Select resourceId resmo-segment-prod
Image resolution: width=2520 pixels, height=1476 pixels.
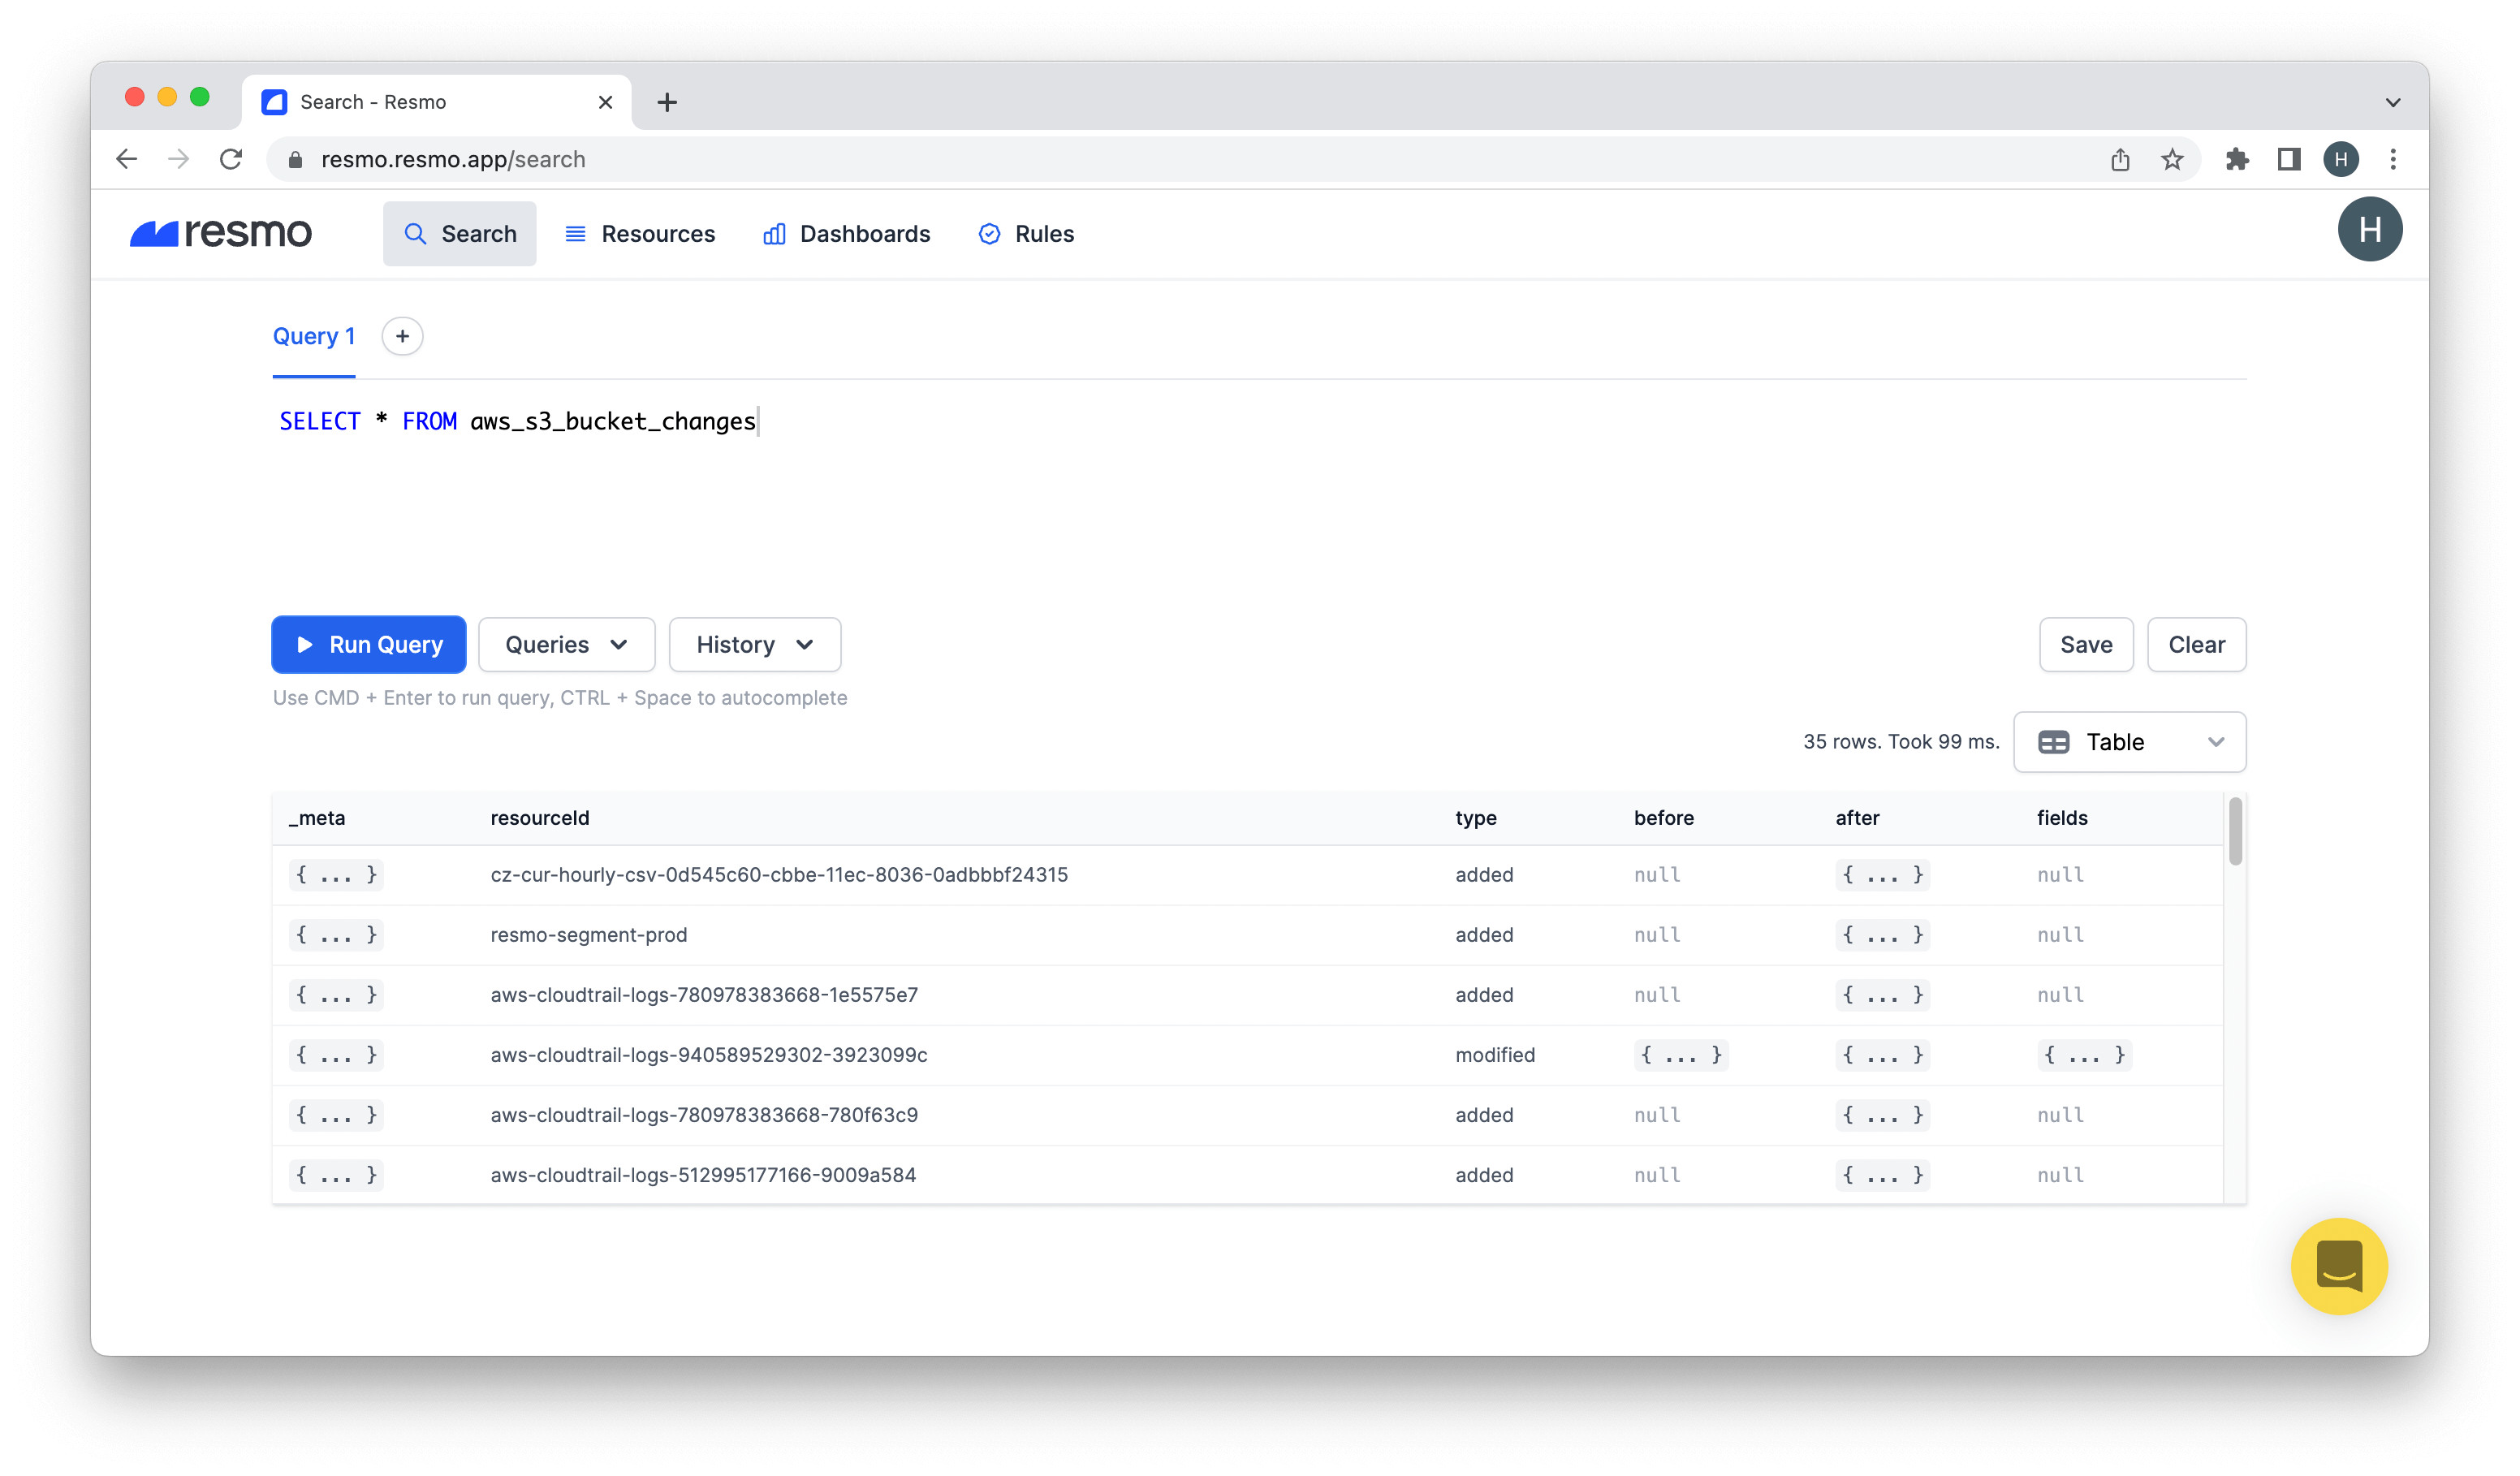589,934
